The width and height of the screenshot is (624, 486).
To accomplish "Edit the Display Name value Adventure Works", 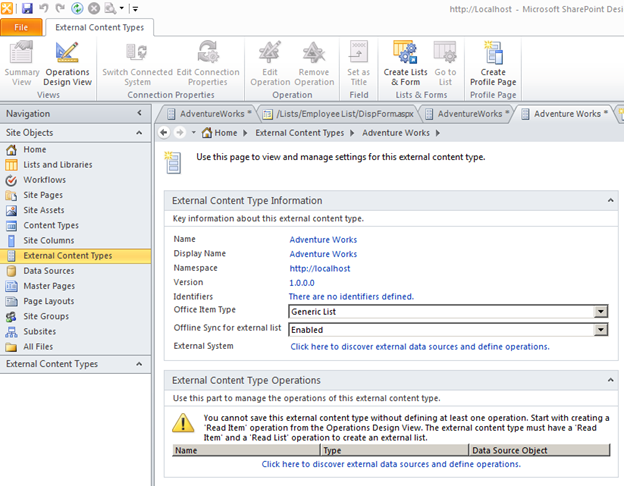I will coord(323,254).
